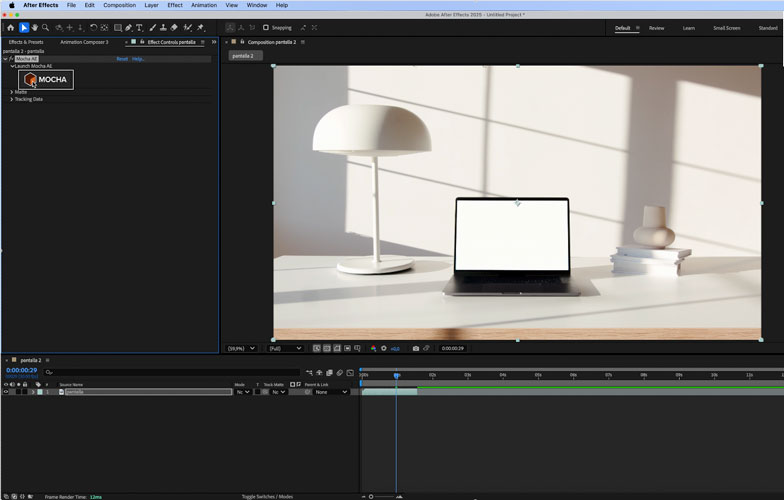Hide the pantalla layer with eye icon
Image resolution: width=784 pixels, height=500 pixels.
pyautogui.click(x=6, y=392)
